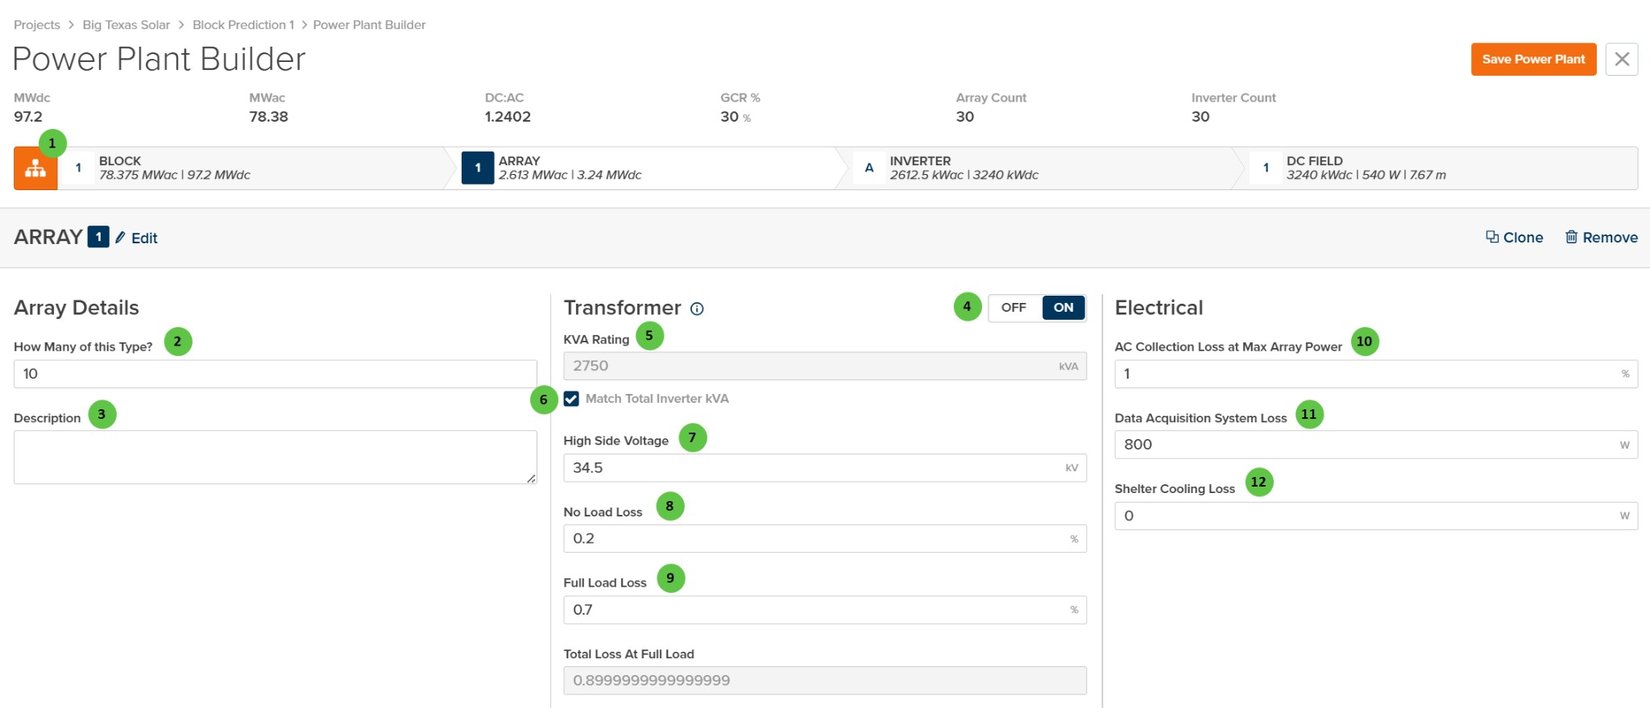Uncheck Match Total Inverter kVA checkbox
The width and height of the screenshot is (1650, 713).
tap(571, 399)
